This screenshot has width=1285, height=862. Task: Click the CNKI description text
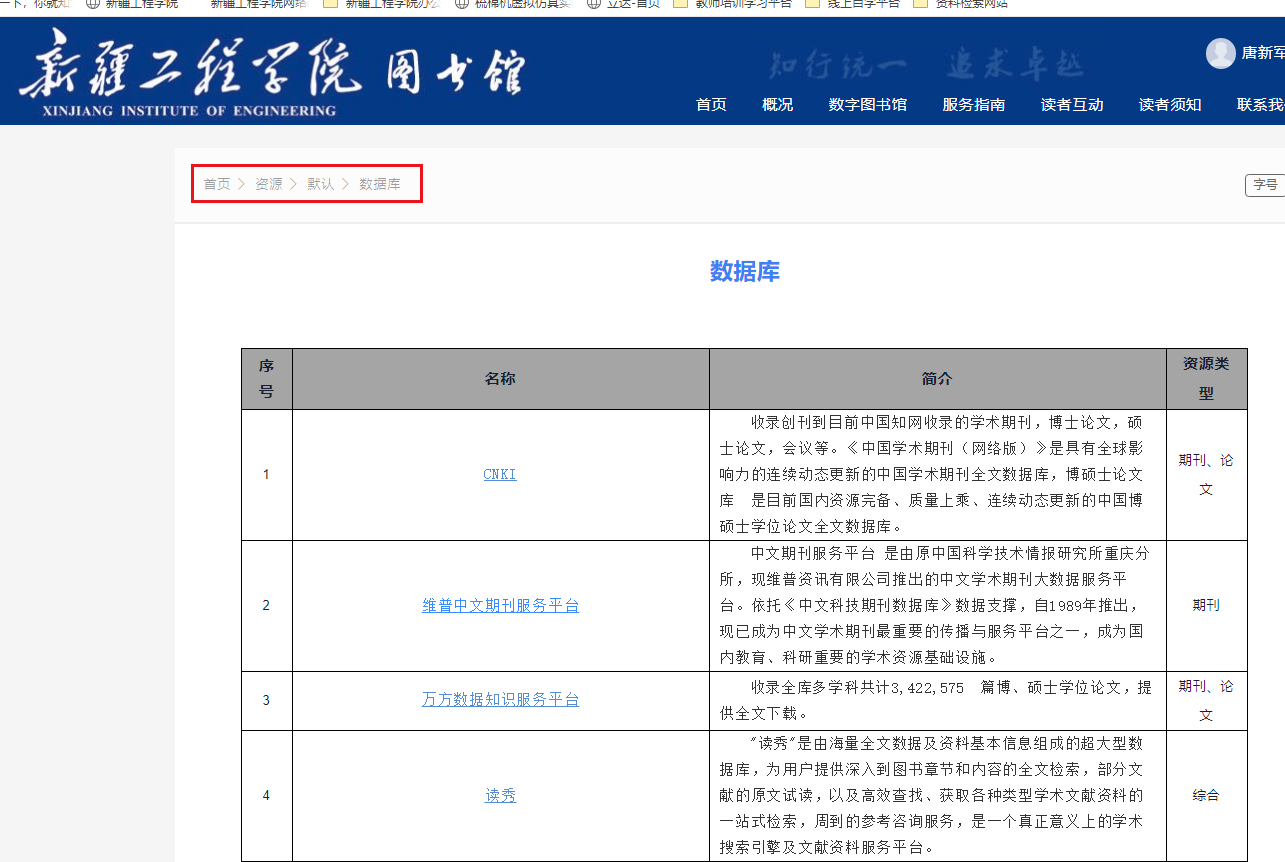click(x=931, y=474)
